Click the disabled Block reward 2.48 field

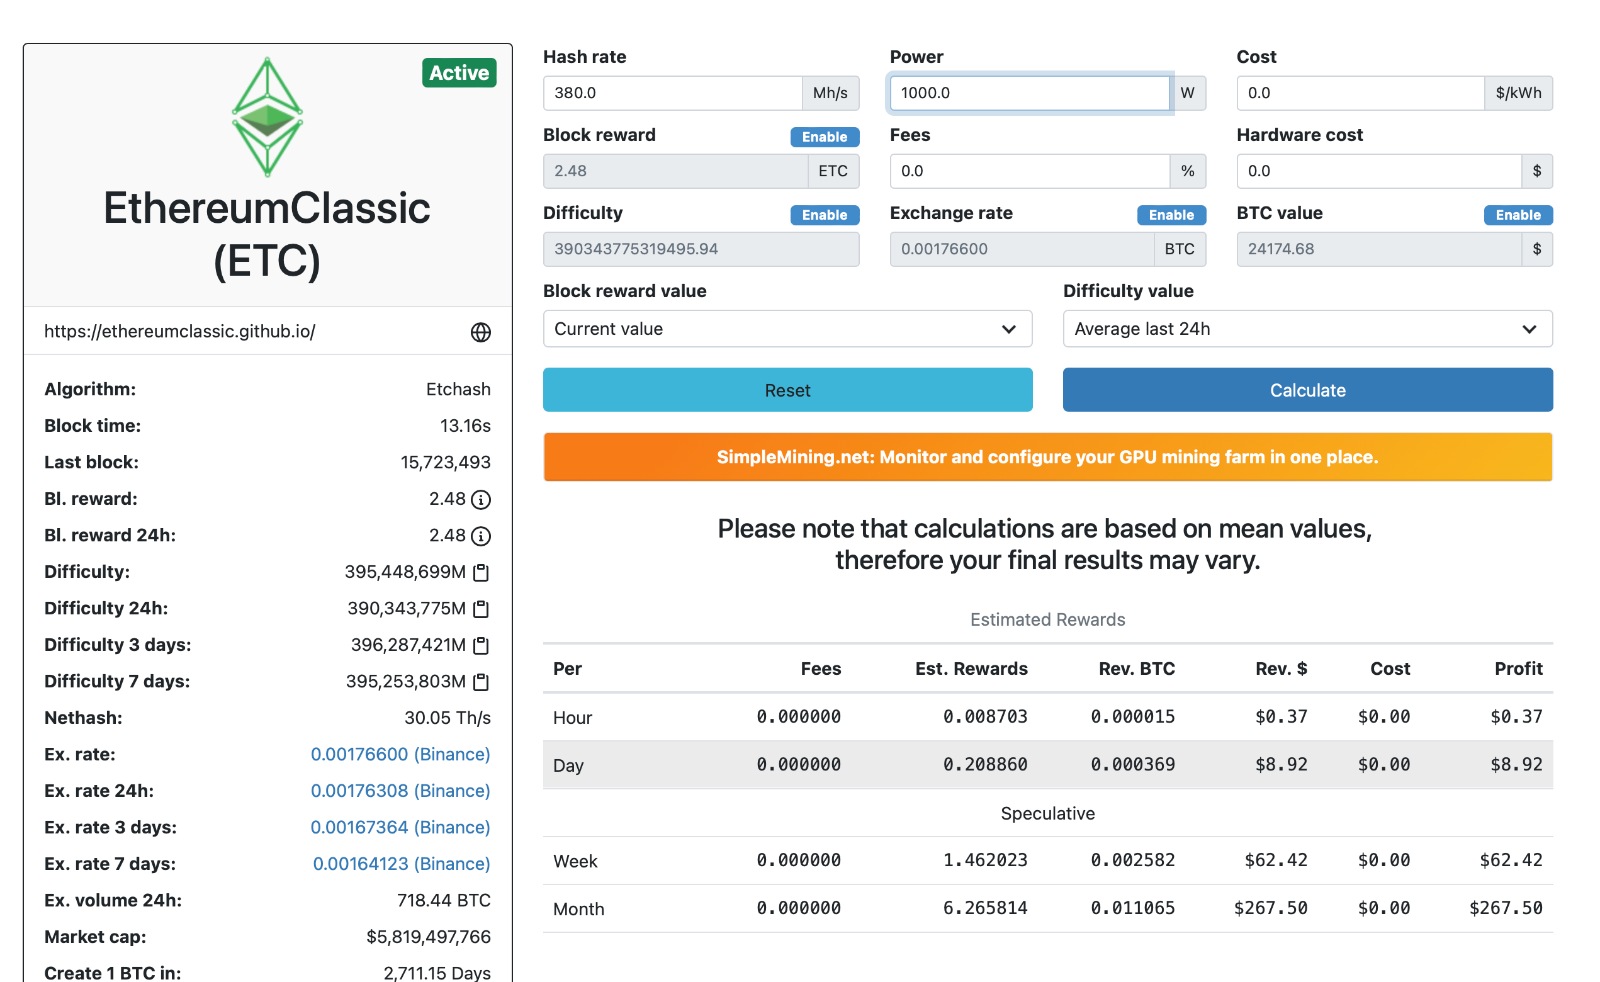[x=676, y=171]
